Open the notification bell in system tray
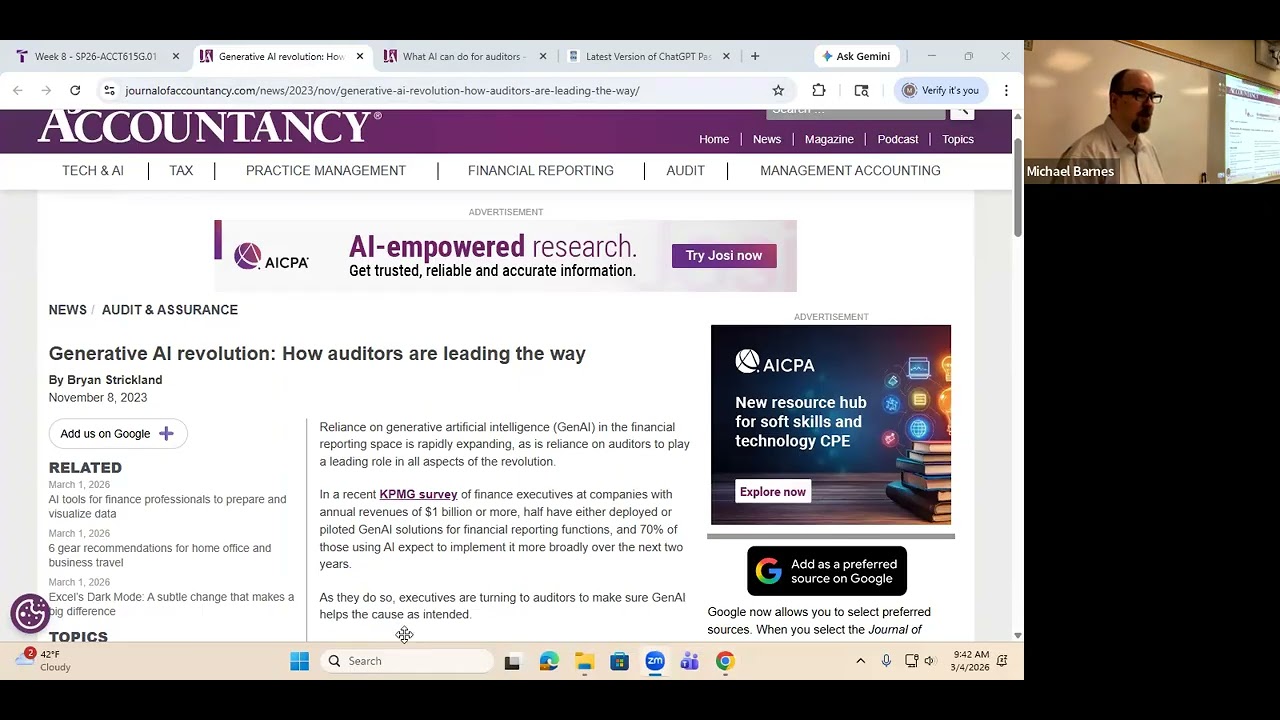1280x720 pixels. point(1002,661)
